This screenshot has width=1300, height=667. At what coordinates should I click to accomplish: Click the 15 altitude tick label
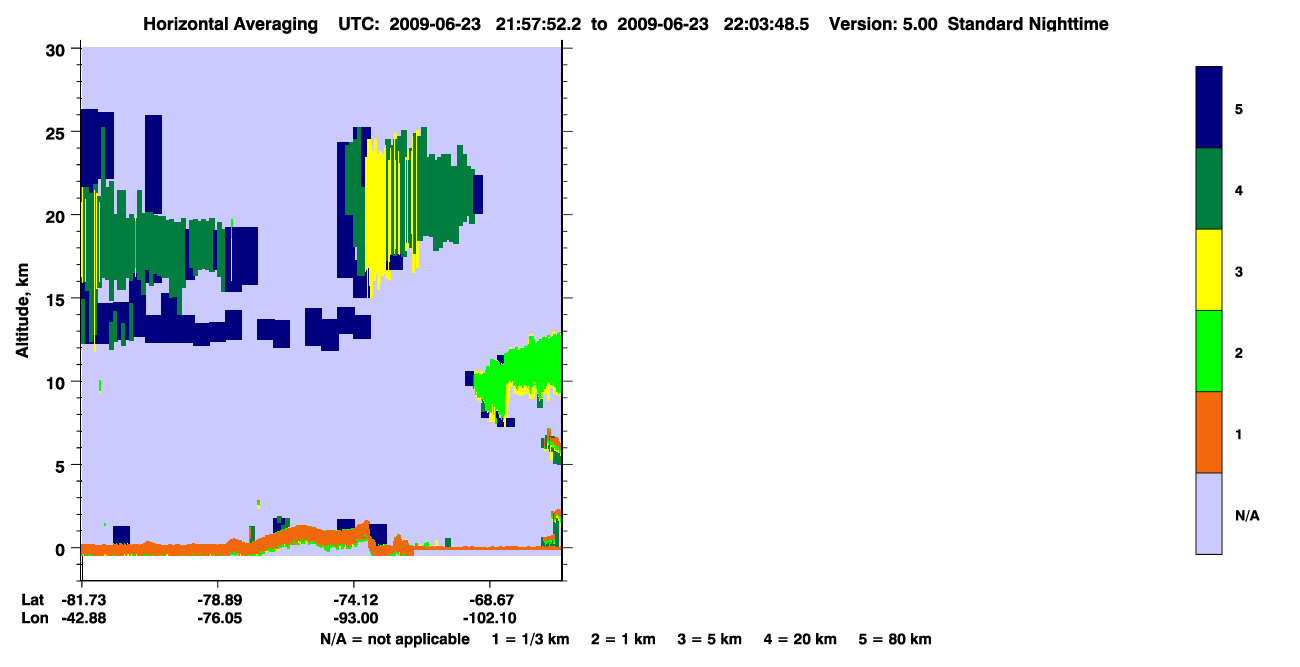click(58, 299)
